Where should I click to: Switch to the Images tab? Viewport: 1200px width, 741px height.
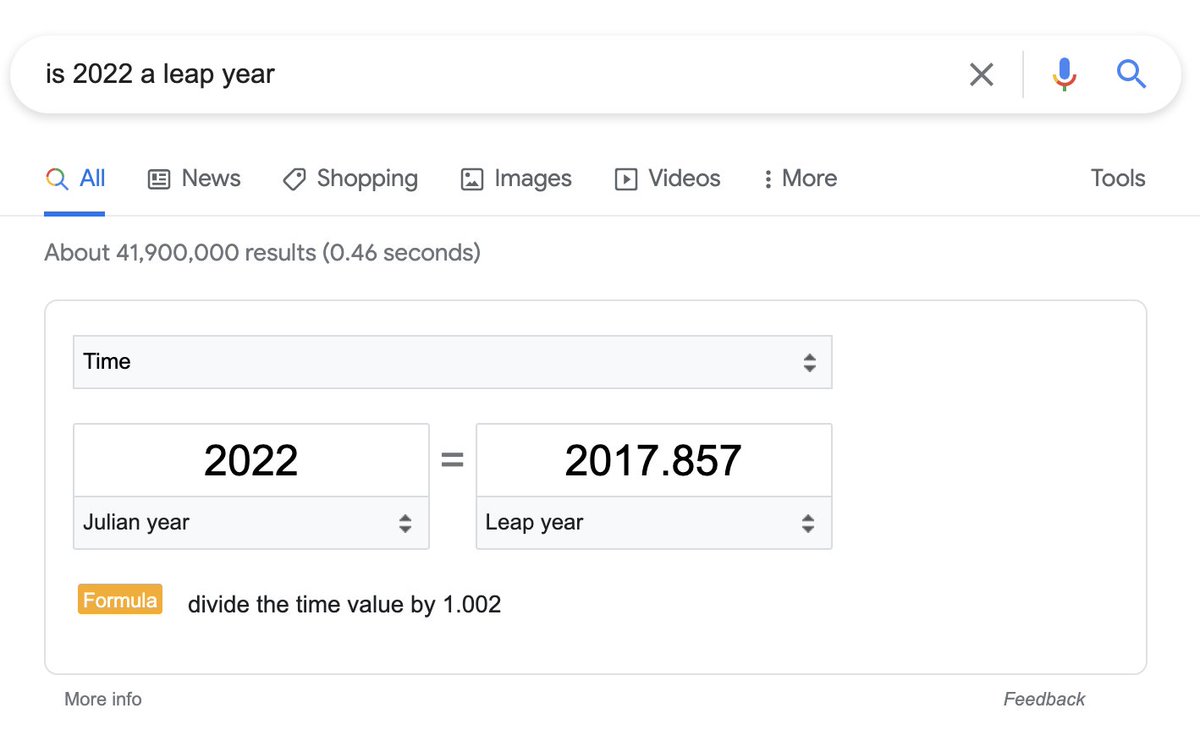click(516, 179)
